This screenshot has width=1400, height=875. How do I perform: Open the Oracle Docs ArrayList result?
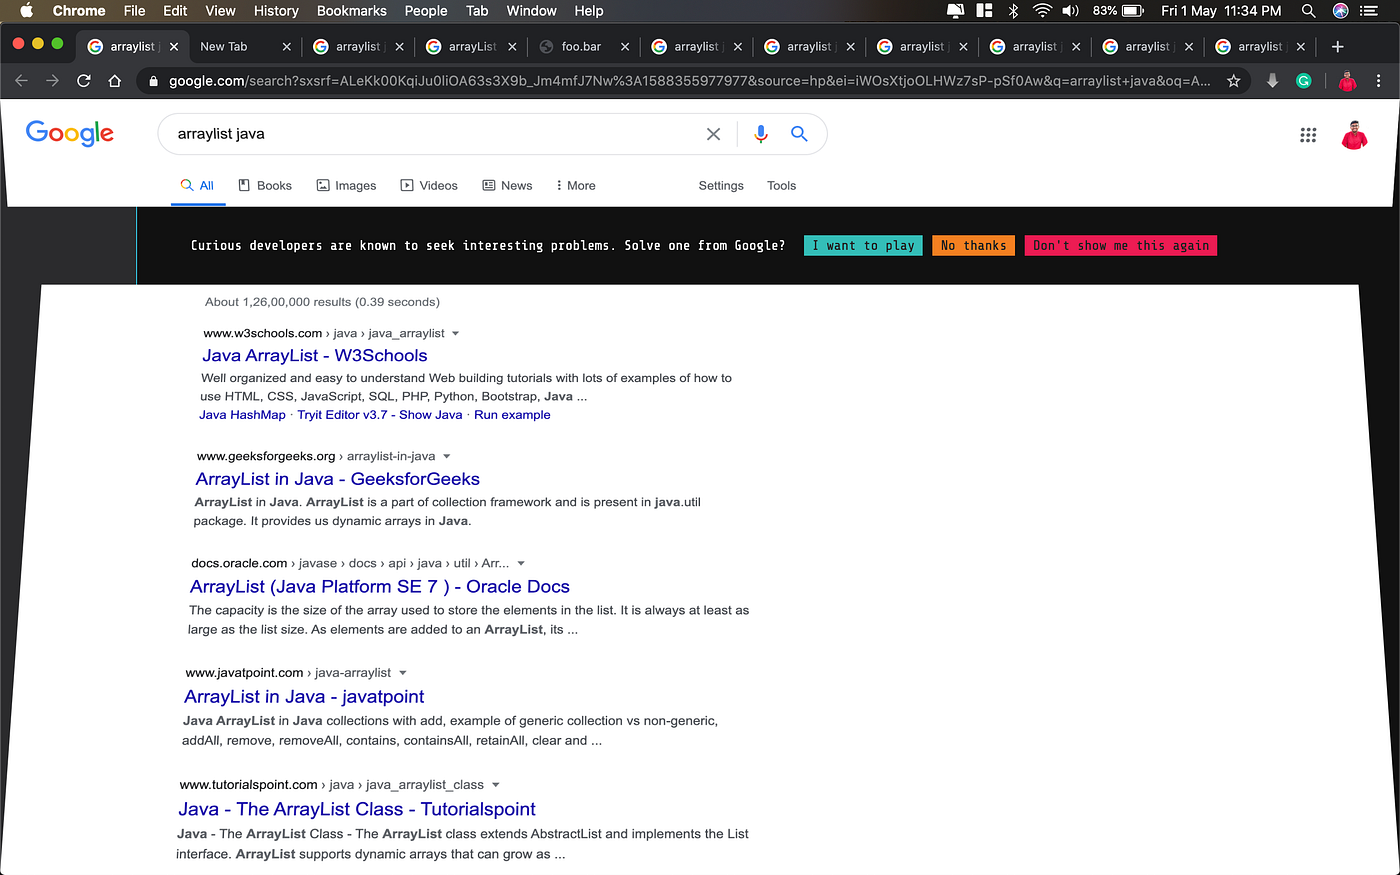[380, 587]
